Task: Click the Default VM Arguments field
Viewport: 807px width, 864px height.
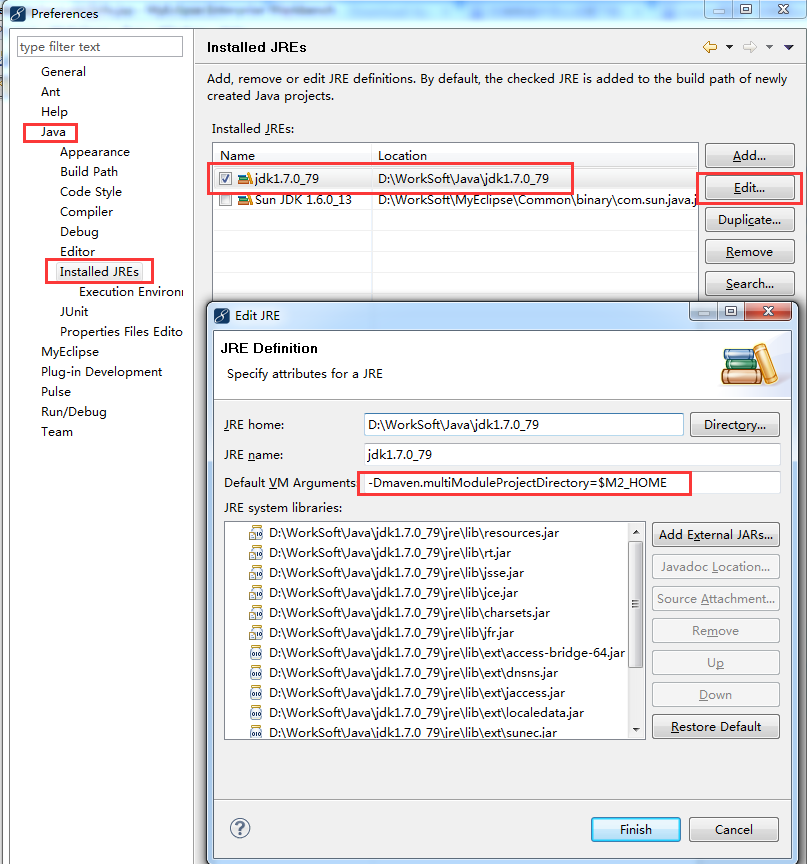Action: tap(572, 483)
